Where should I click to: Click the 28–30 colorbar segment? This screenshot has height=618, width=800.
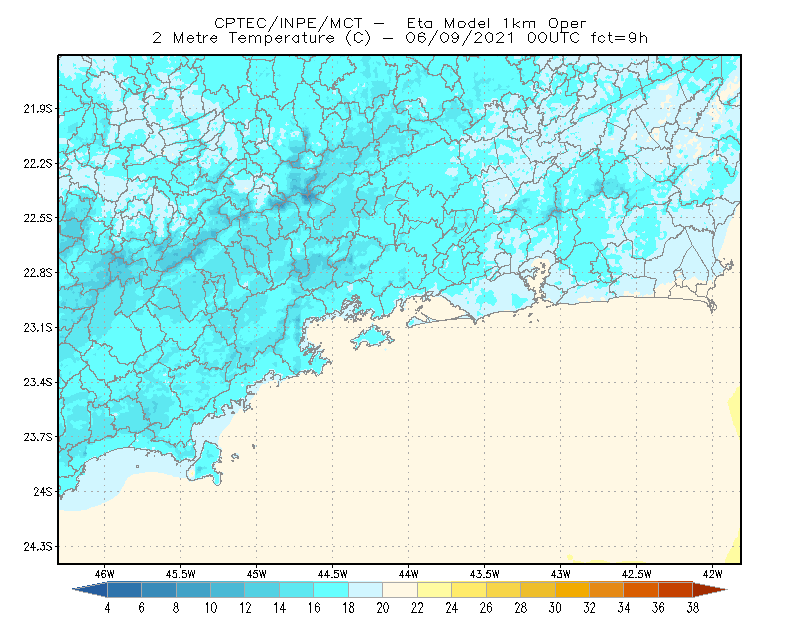pyautogui.click(x=538, y=589)
